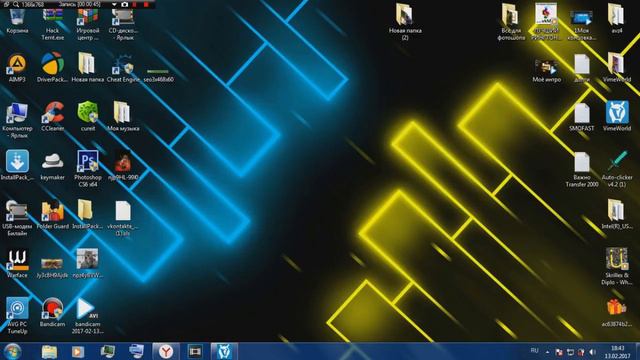Viewport: 640px width, 360px height.
Task: Open Windows Explorer from the taskbar
Action: coord(49,351)
